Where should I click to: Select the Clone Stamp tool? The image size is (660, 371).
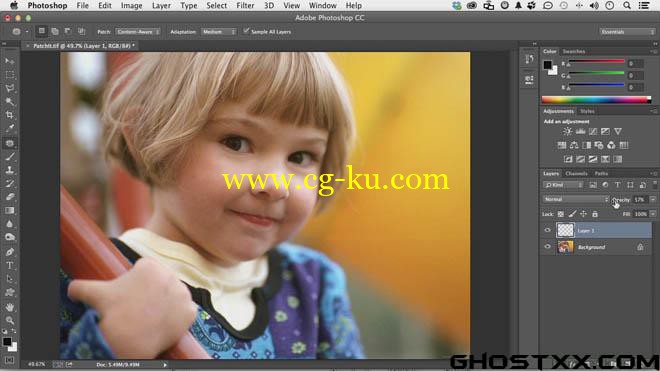point(9,170)
